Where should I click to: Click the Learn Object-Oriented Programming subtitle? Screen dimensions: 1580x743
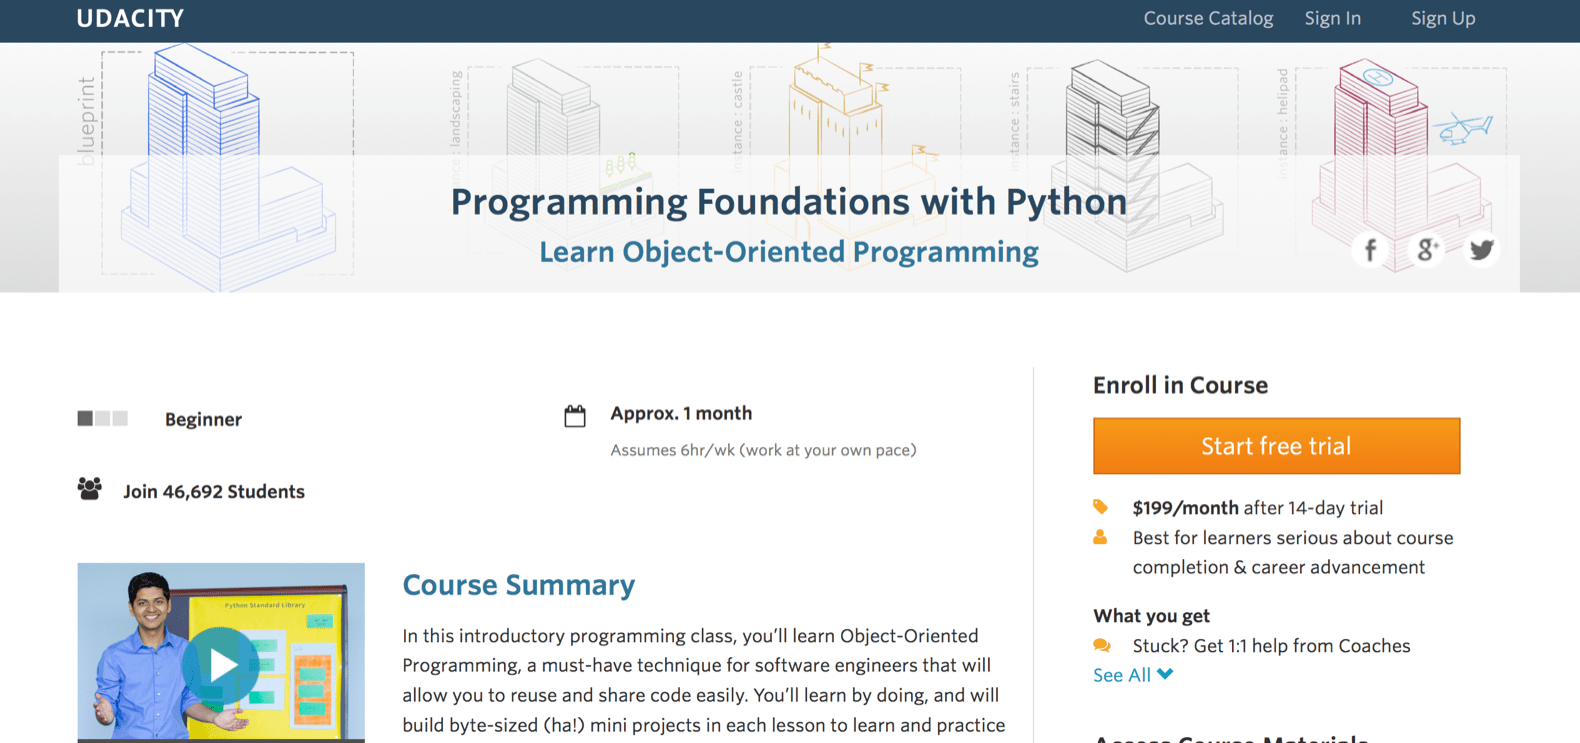point(789,252)
